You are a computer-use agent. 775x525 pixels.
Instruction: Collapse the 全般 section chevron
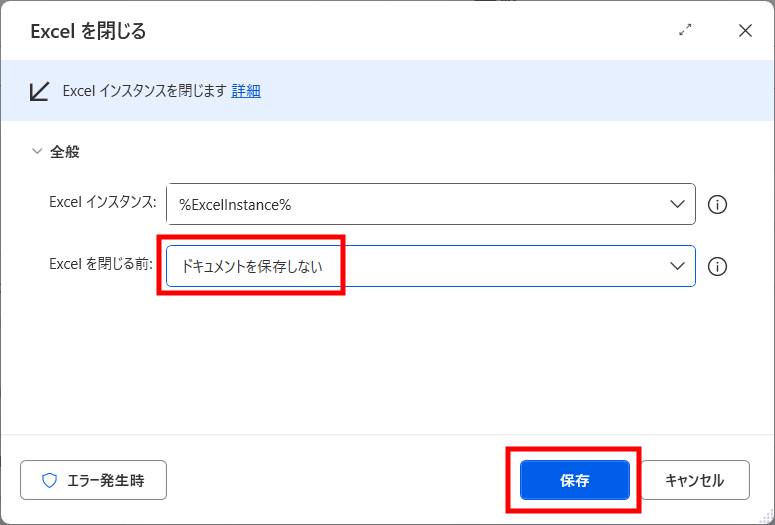pyautogui.click(x=37, y=151)
